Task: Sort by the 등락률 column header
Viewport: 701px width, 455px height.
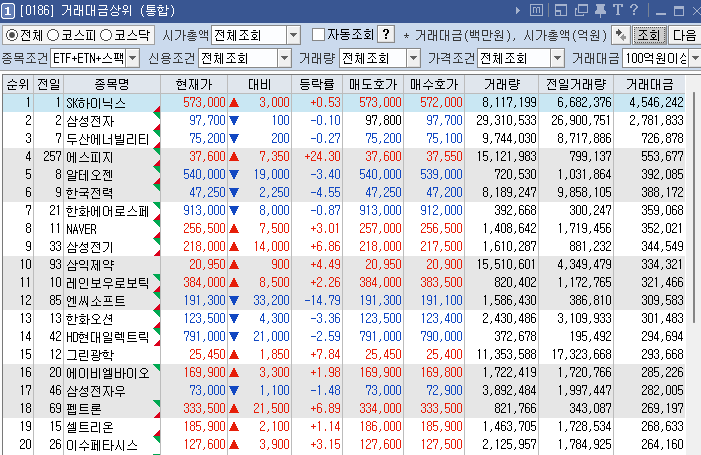Action: point(317,84)
